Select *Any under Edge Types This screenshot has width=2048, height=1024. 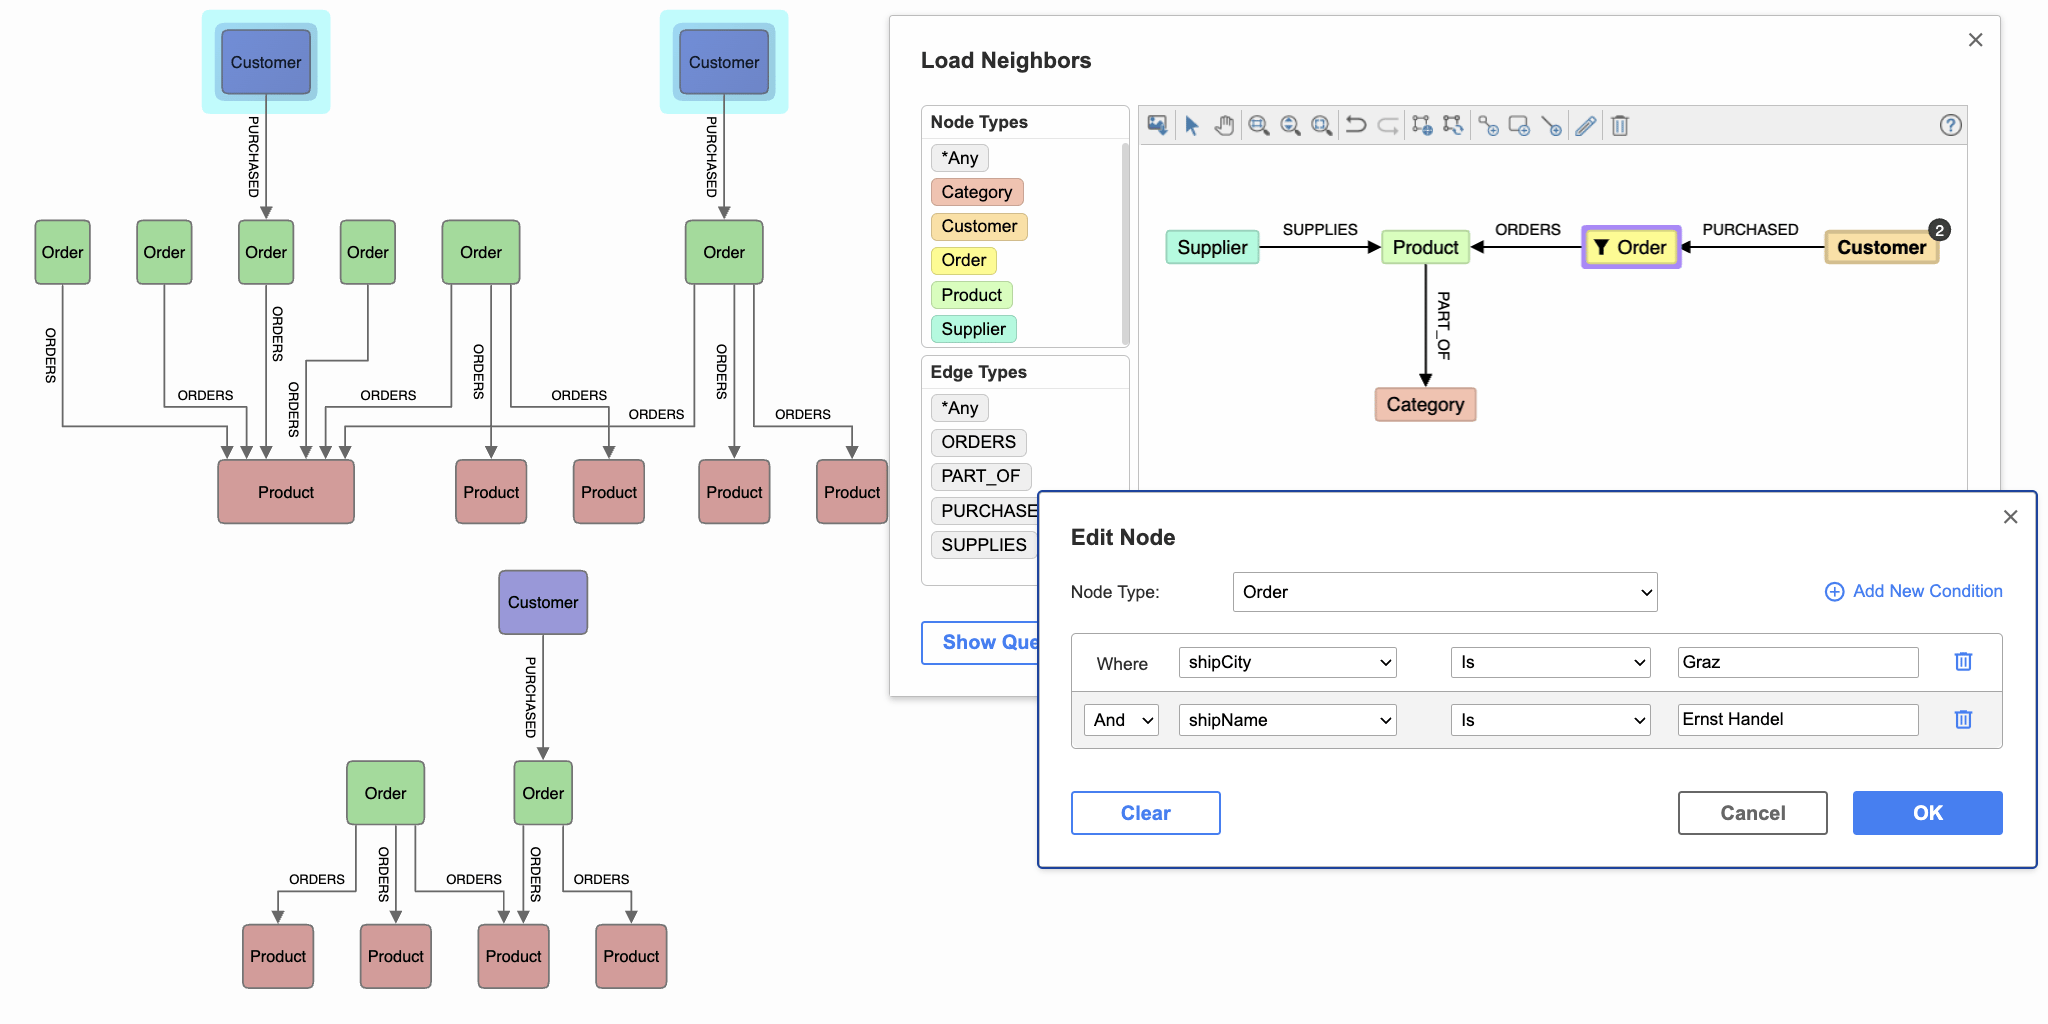pyautogui.click(x=960, y=408)
